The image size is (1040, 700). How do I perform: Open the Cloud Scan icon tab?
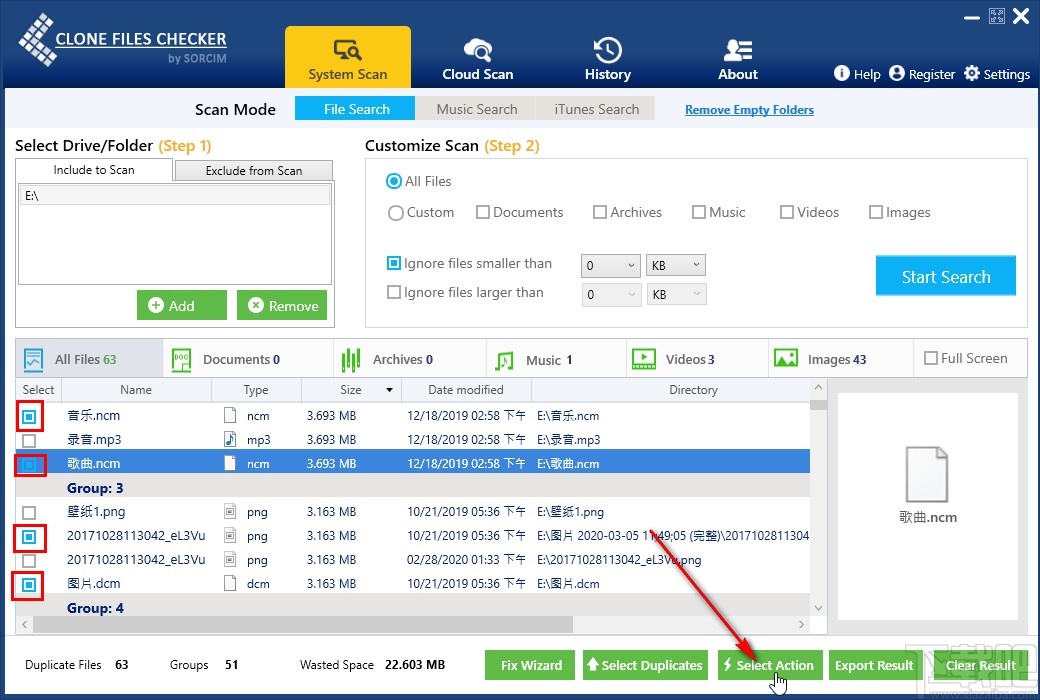click(x=477, y=50)
